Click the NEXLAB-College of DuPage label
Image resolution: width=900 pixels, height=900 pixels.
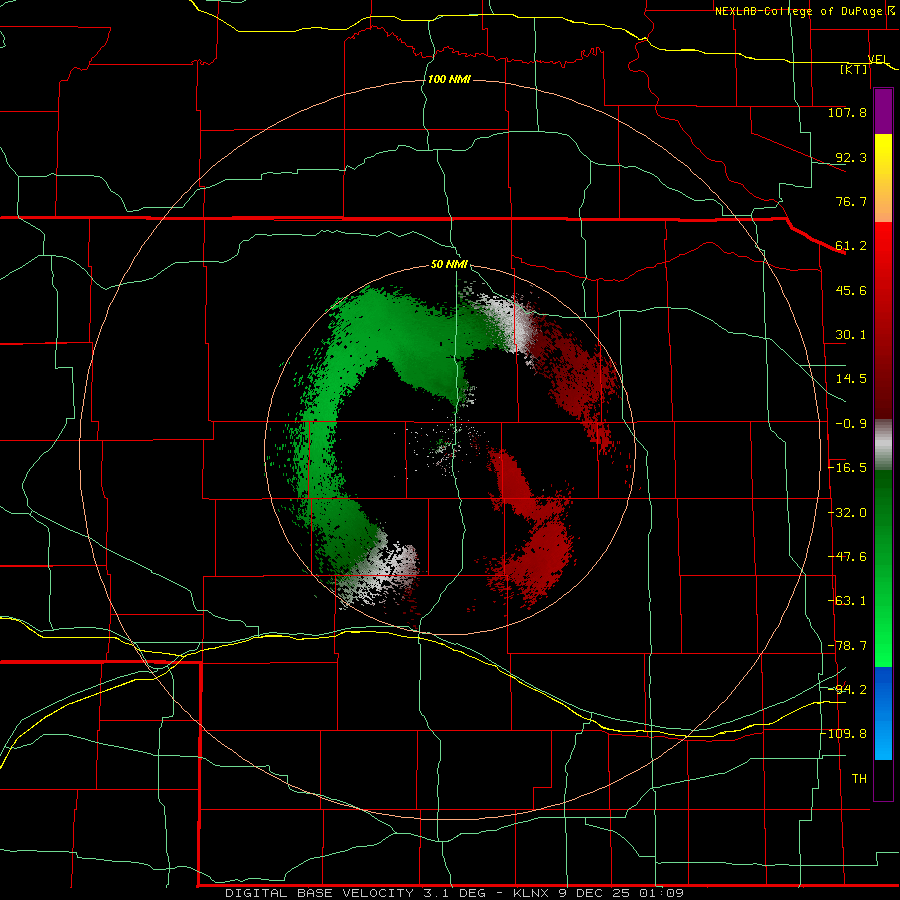point(798,11)
